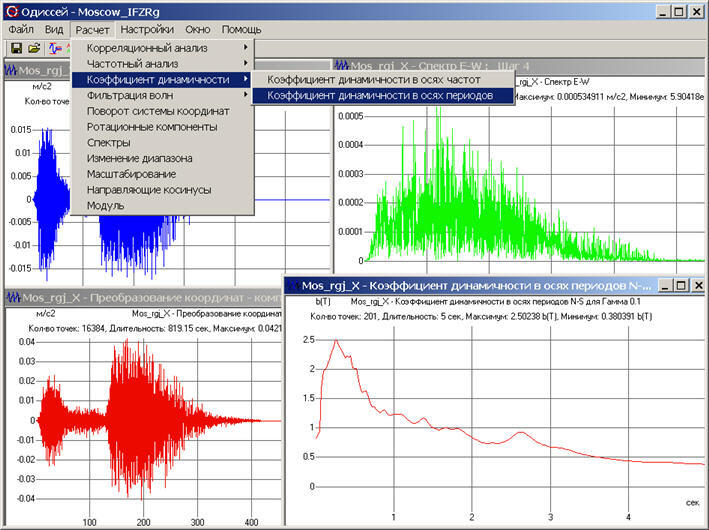The height and width of the screenshot is (530, 709).
Task: Click the blue-red waveform toolbar icon
Action: [x=55, y=48]
